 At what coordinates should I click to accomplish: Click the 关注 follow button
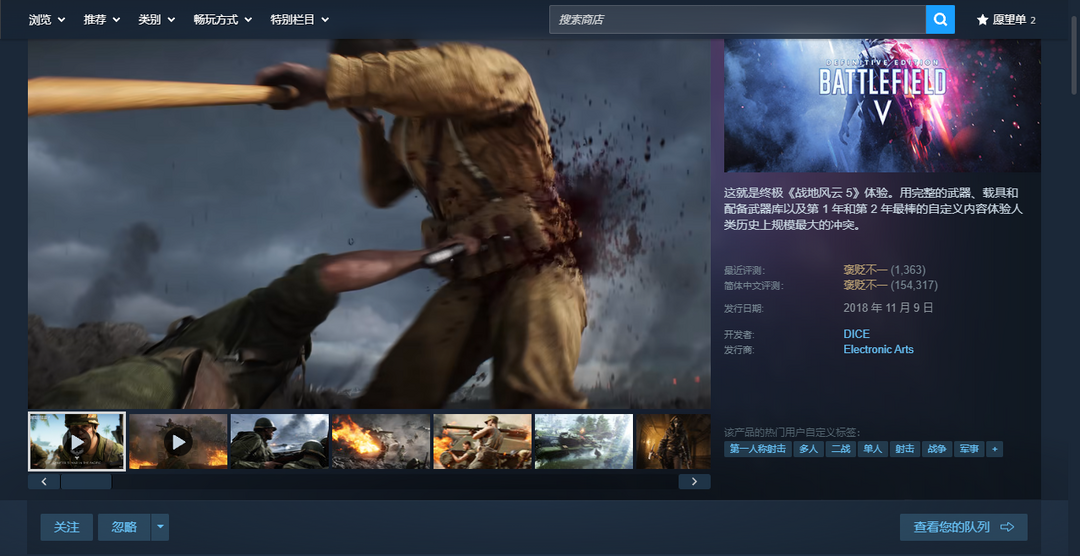67,527
